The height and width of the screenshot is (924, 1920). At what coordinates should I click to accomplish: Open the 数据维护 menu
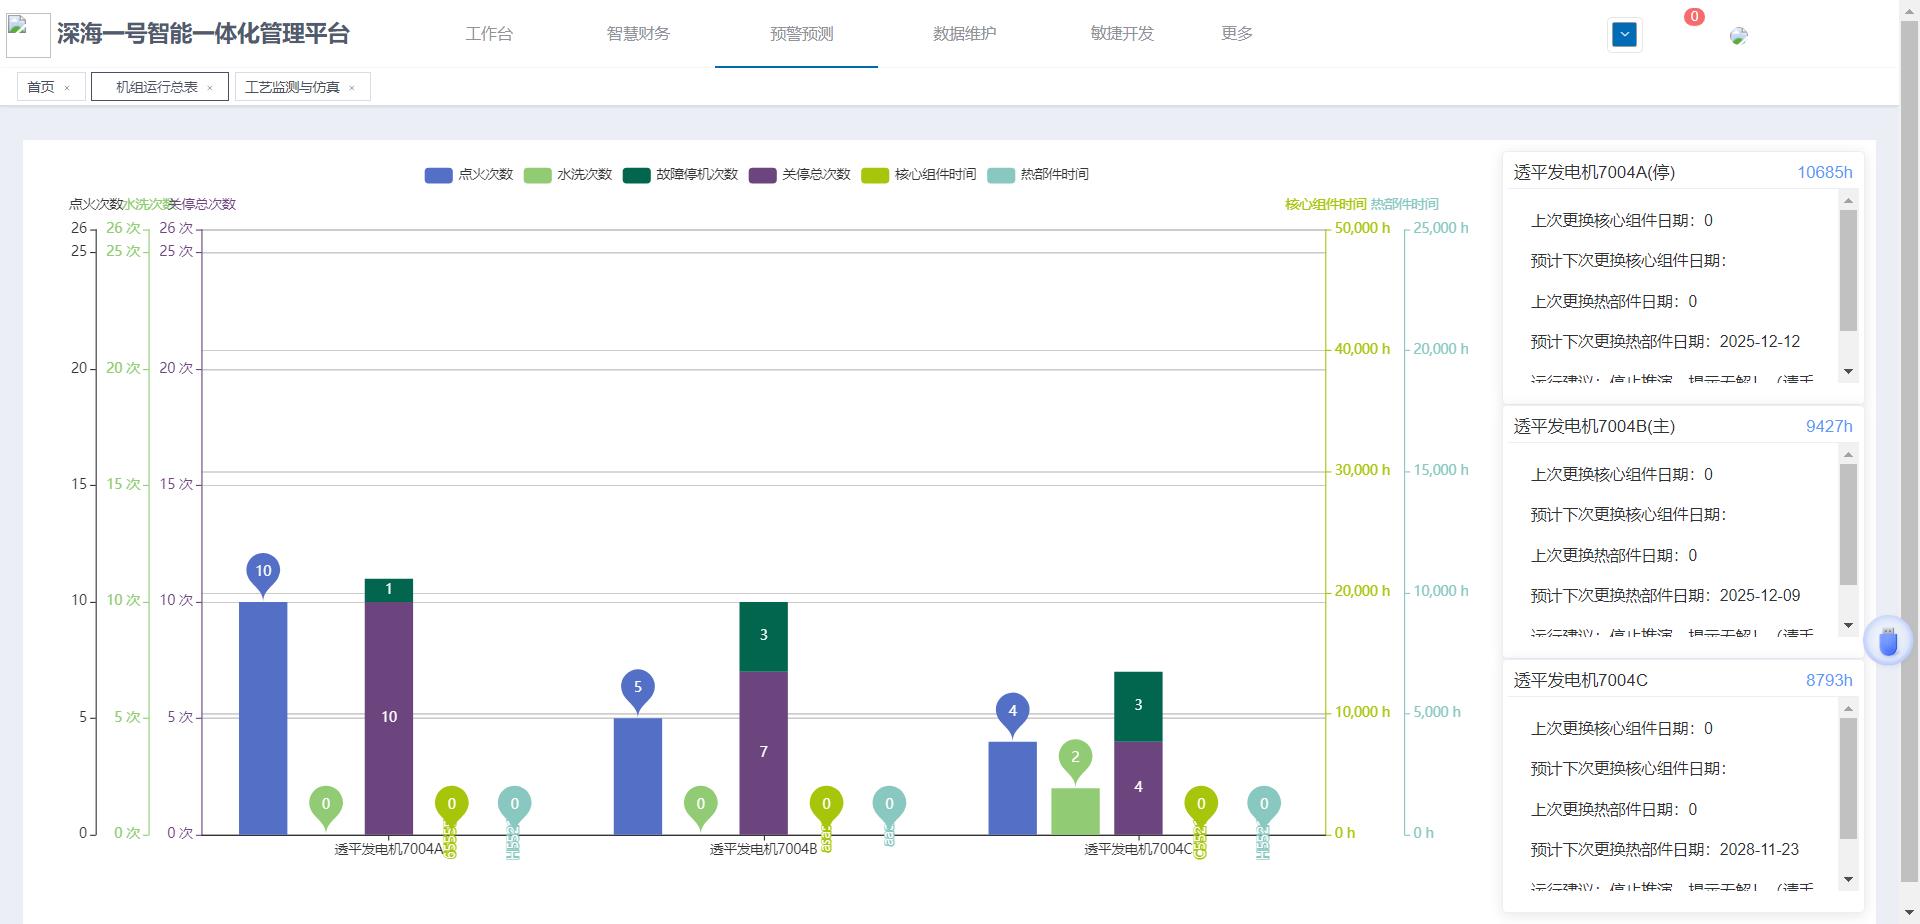click(964, 34)
